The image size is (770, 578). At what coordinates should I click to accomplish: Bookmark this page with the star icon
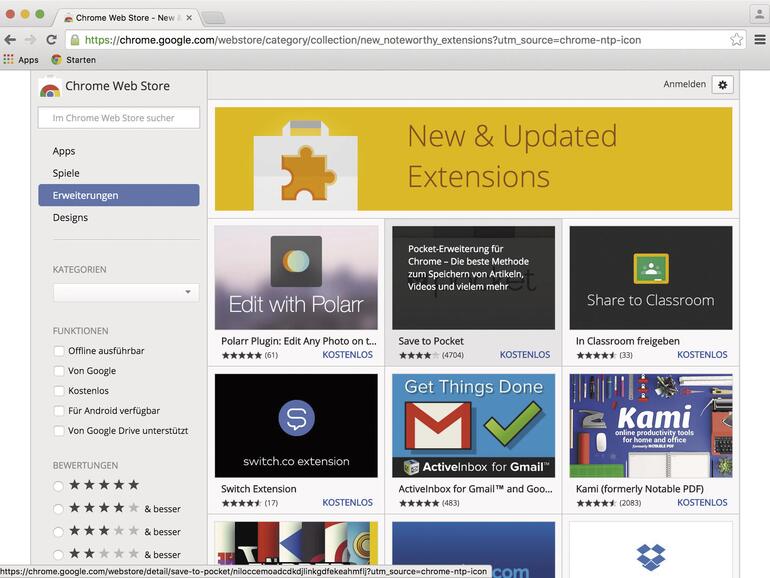click(736, 40)
